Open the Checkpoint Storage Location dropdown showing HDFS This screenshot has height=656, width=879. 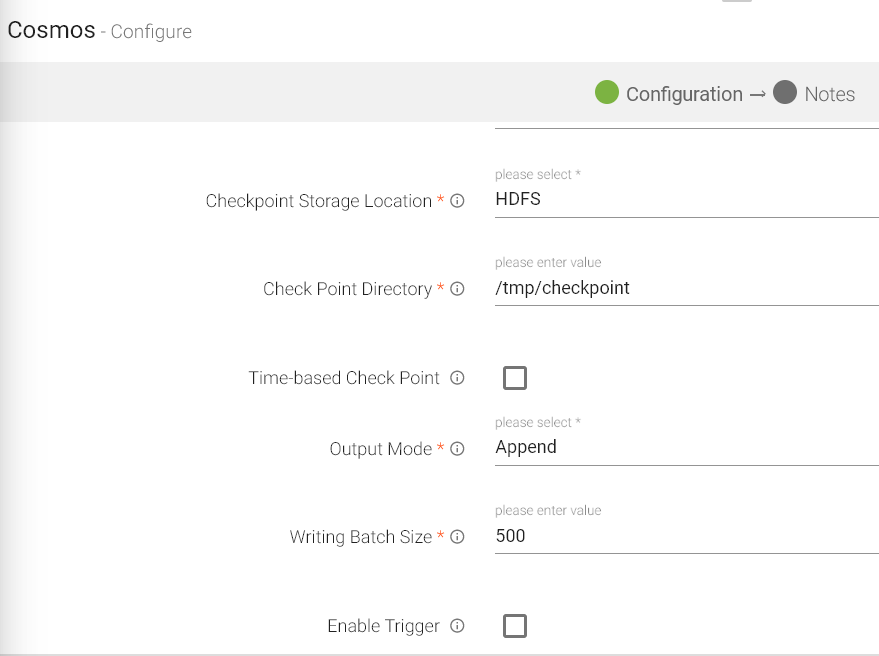[x=685, y=199]
